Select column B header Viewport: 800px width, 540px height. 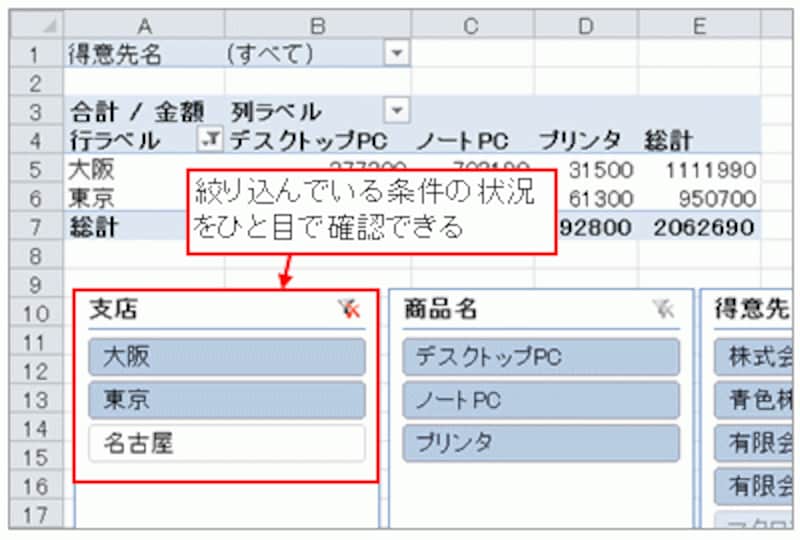pos(317,25)
